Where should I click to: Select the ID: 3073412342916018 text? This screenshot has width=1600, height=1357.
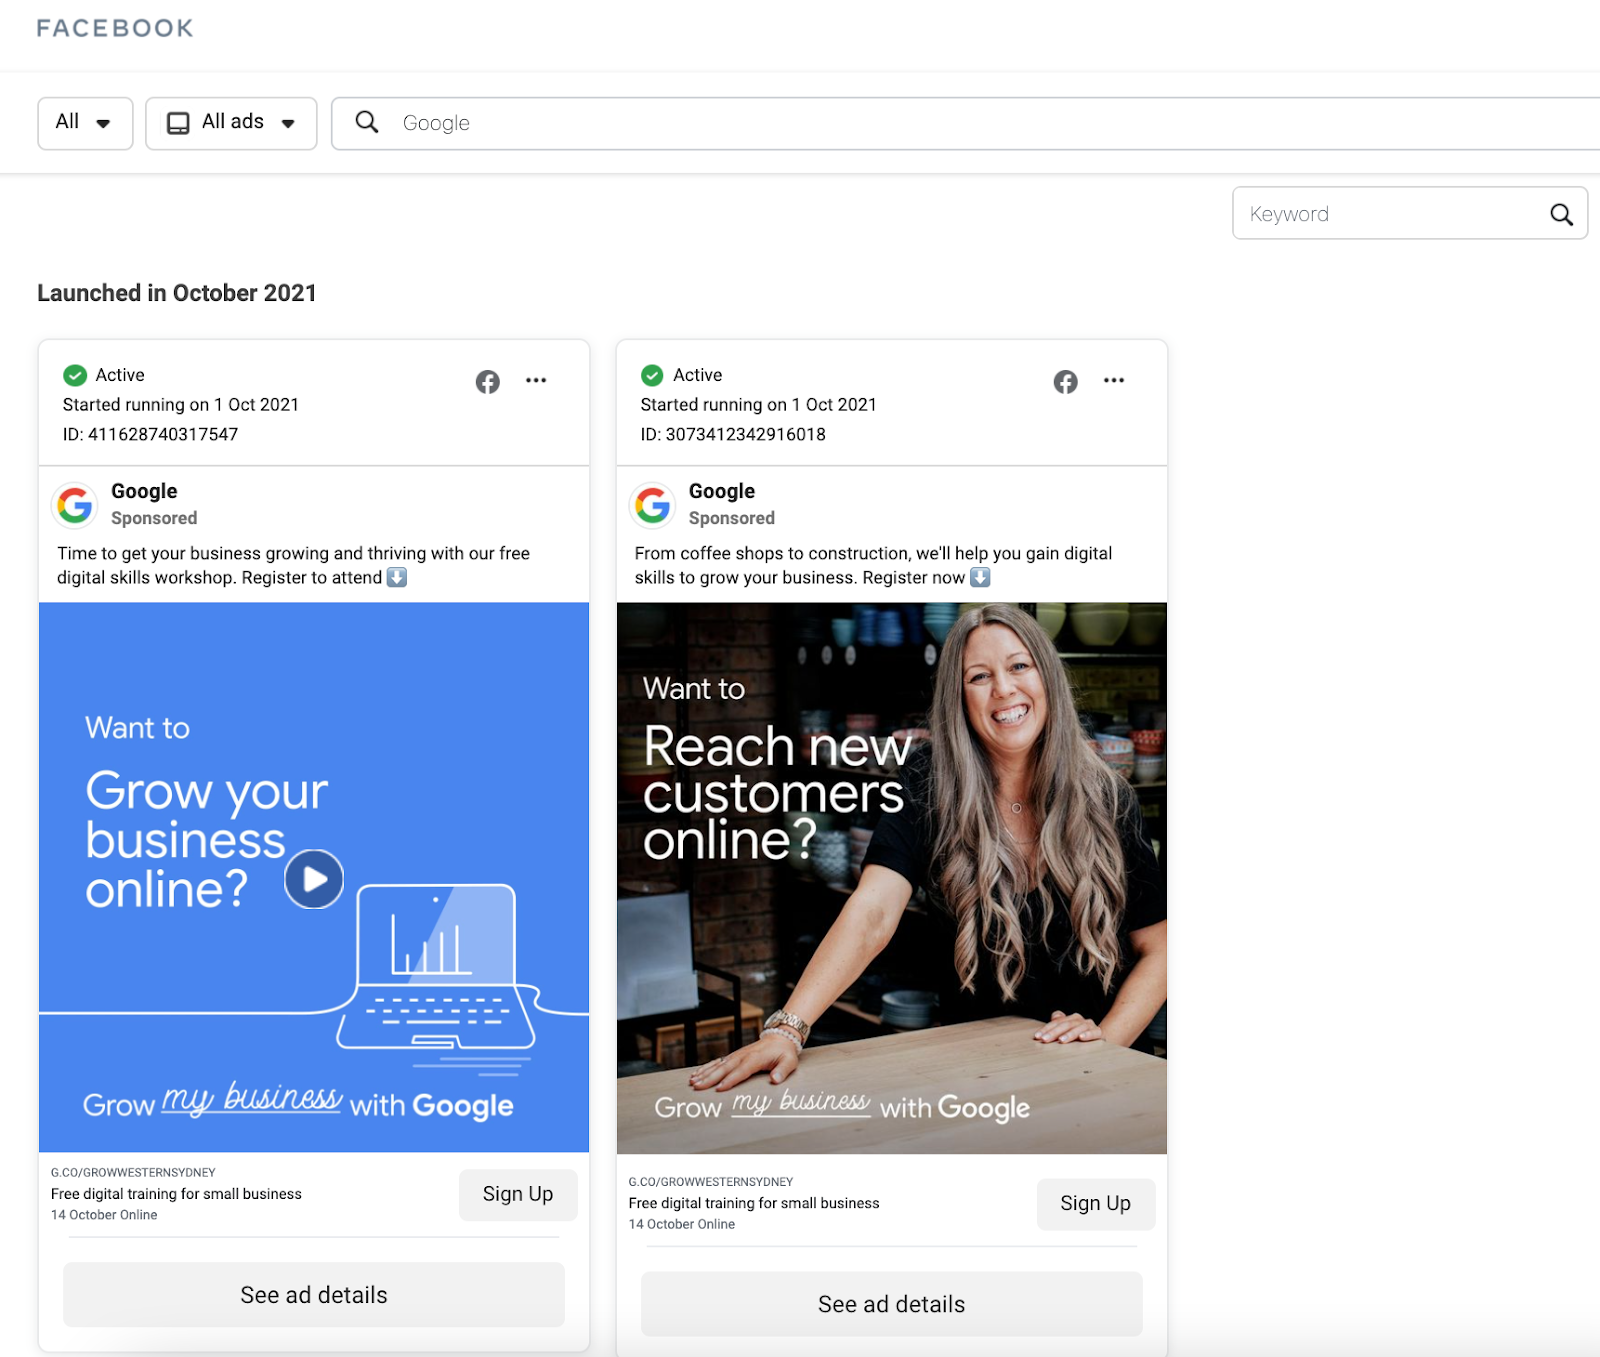click(x=733, y=434)
